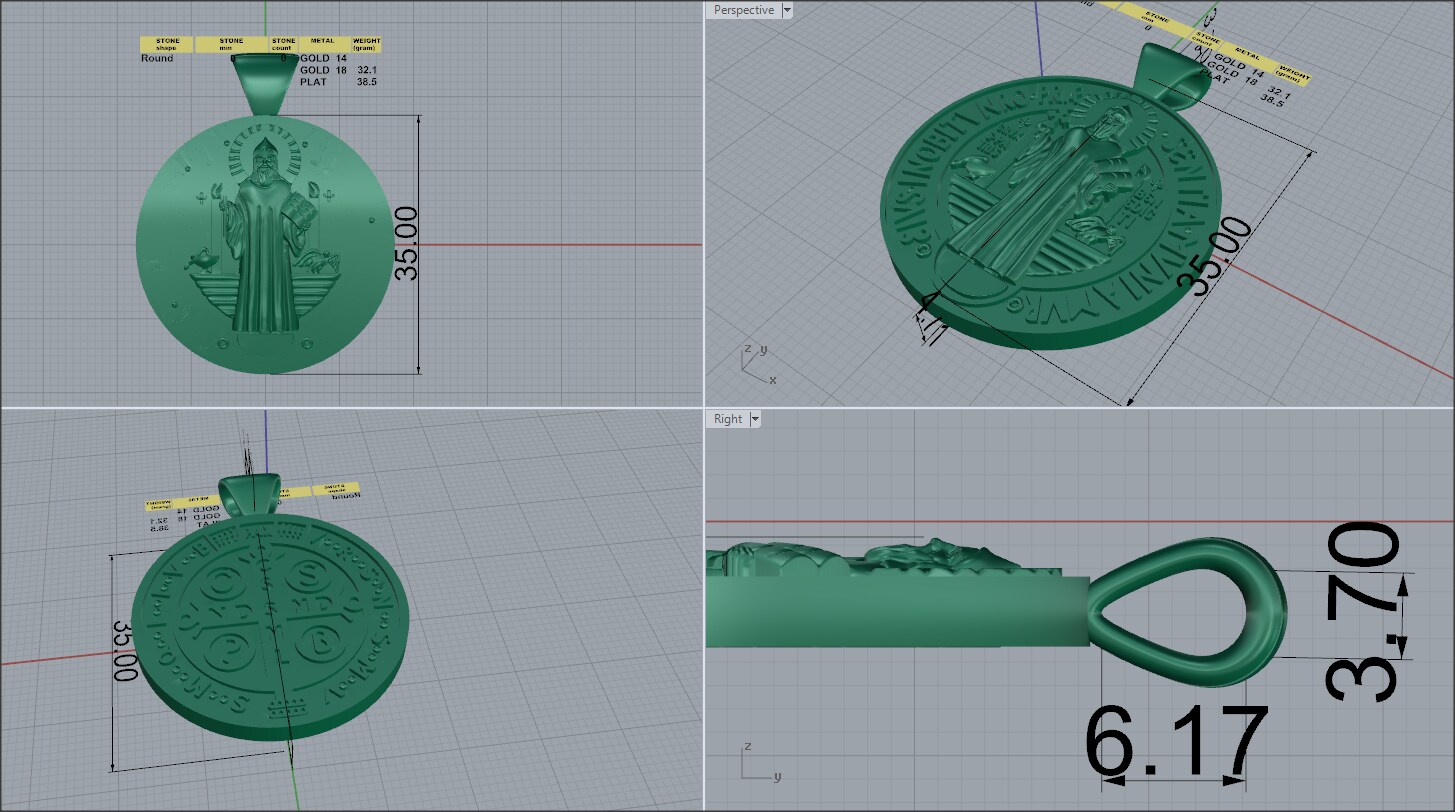Select the PLAT 38.5 row in top-left table
The width and height of the screenshot is (1455, 812).
tap(336, 82)
